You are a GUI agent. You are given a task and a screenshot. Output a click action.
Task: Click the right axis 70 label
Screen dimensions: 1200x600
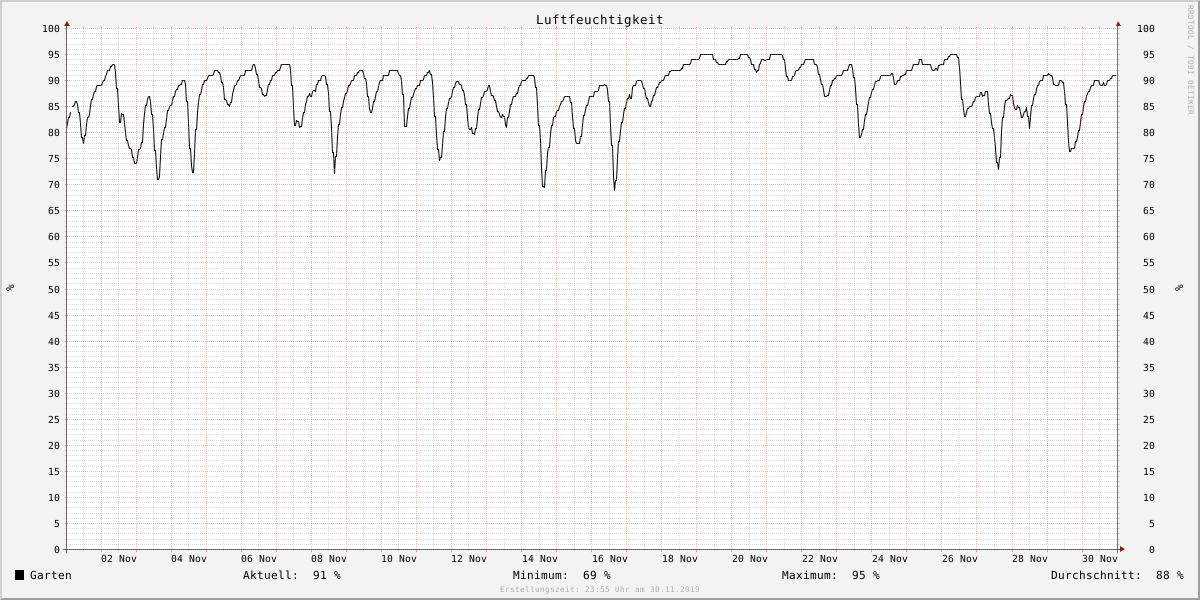tap(1149, 184)
